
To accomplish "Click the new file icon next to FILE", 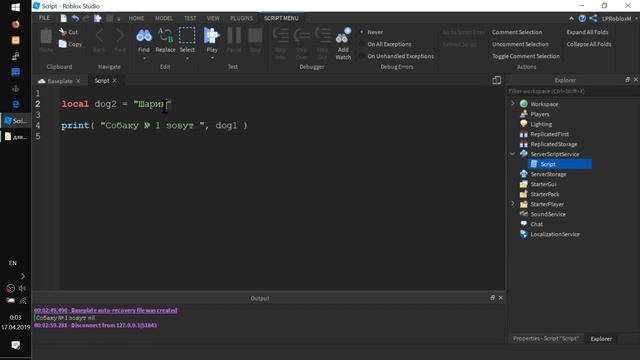I will (63, 18).
